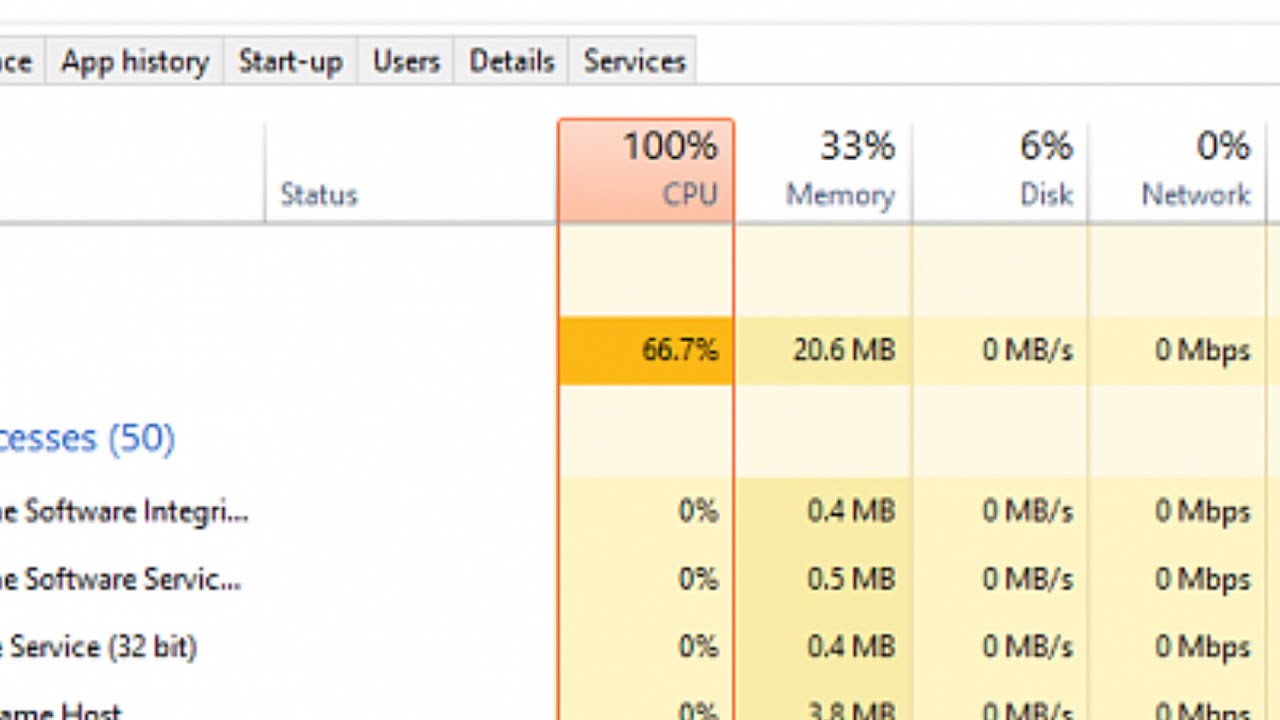Screen dimensions: 1280x720
Task: Switch to the App history tab
Action: coord(134,61)
